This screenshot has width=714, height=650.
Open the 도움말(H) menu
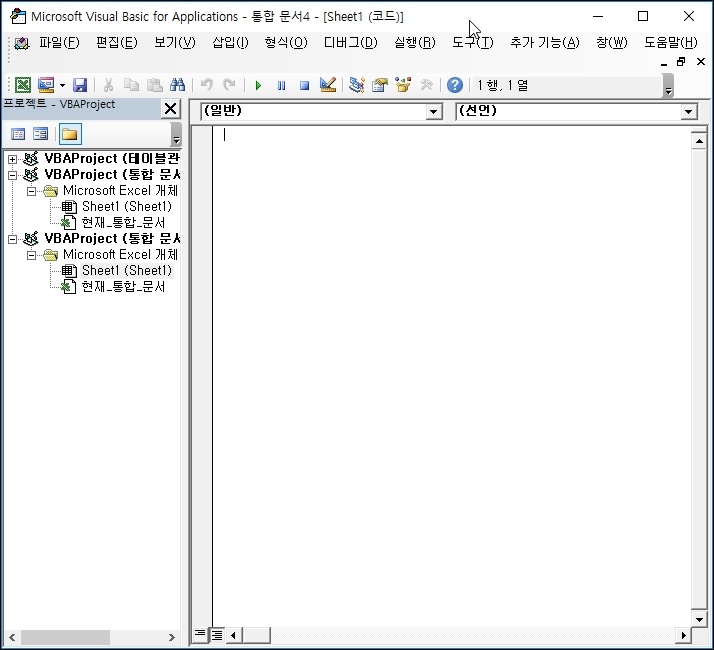(670, 42)
